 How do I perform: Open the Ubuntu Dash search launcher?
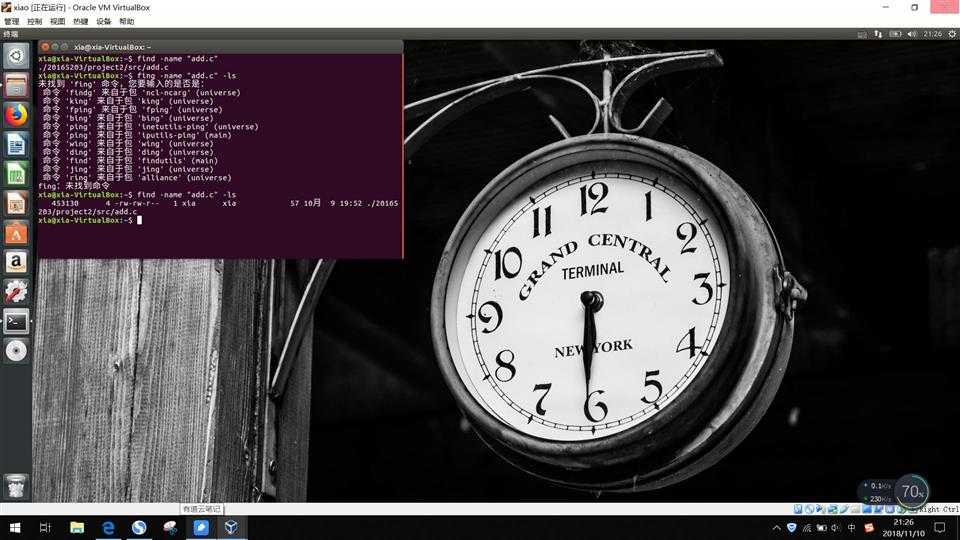[16, 56]
